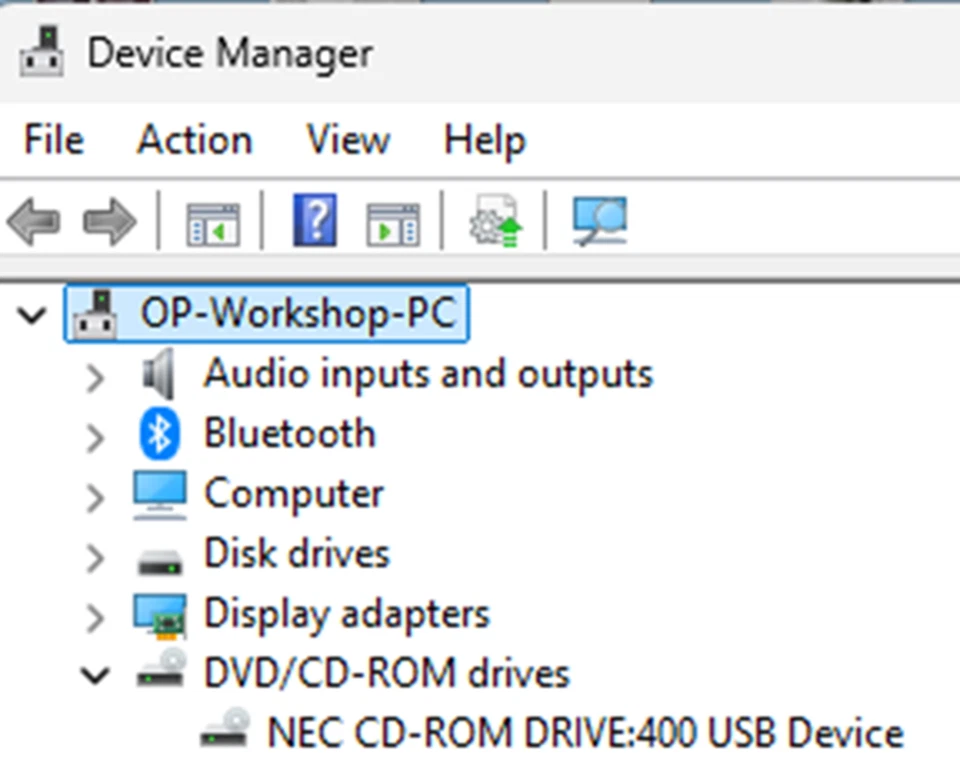Click the Display adapters graphics card icon
This screenshot has height=767, width=960.
point(160,614)
